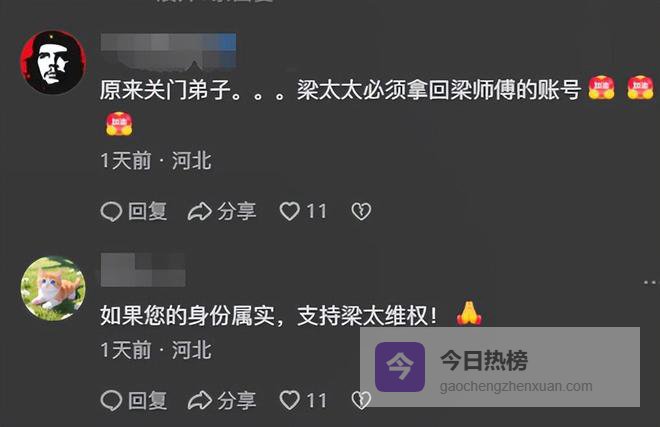Tap reply bubble icon on second comment
Screen dimensions: 660x427
111,400
